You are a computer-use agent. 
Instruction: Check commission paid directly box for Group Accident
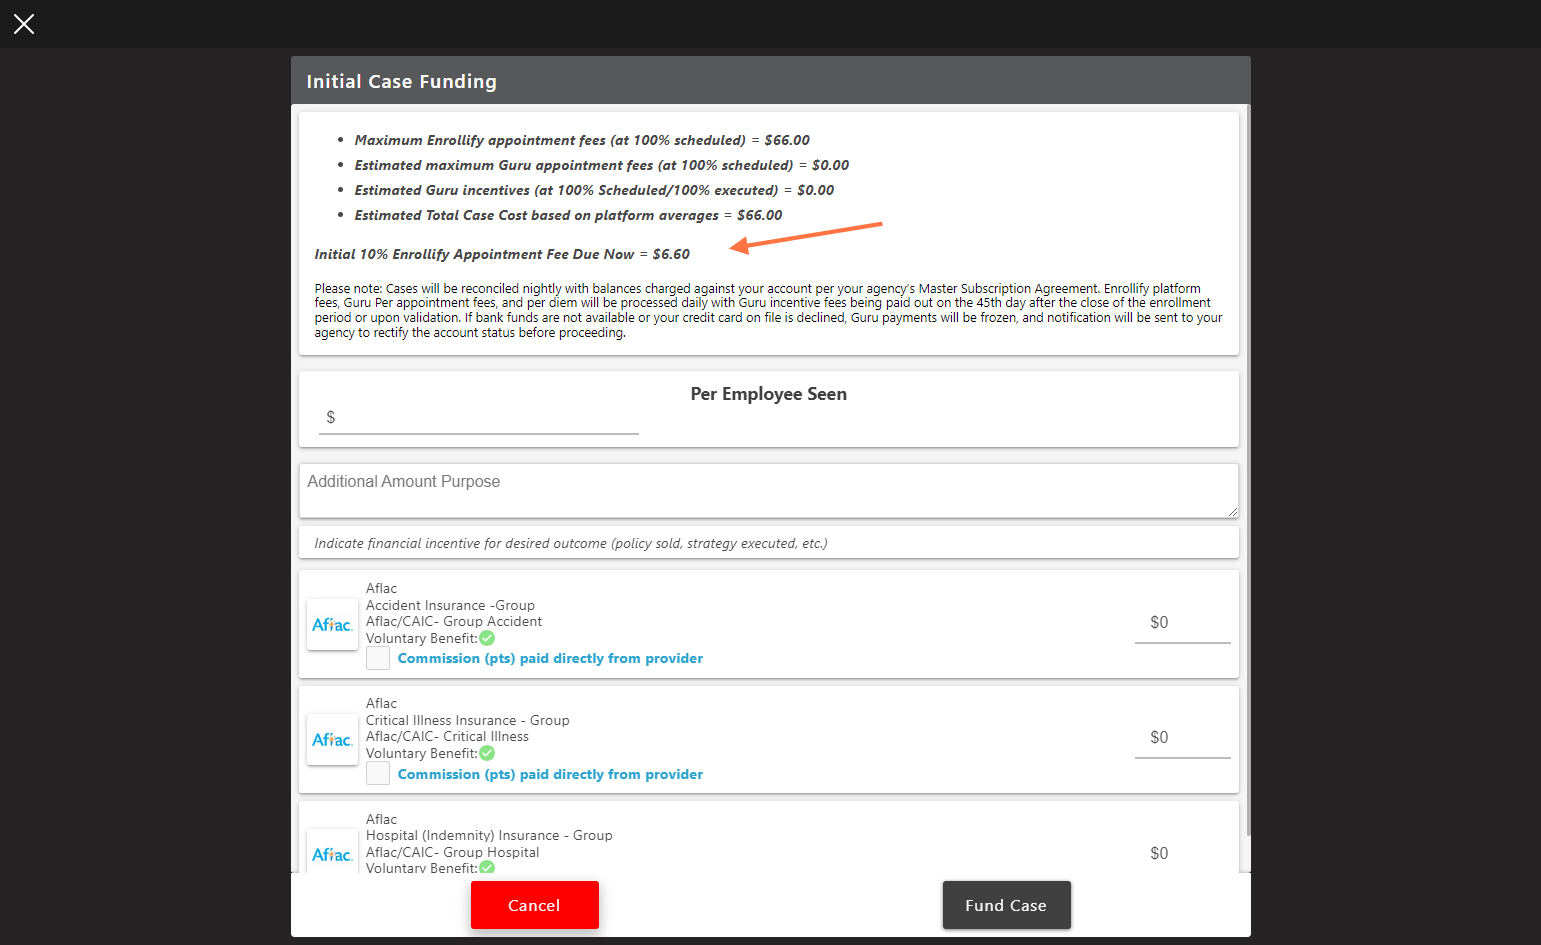click(378, 658)
